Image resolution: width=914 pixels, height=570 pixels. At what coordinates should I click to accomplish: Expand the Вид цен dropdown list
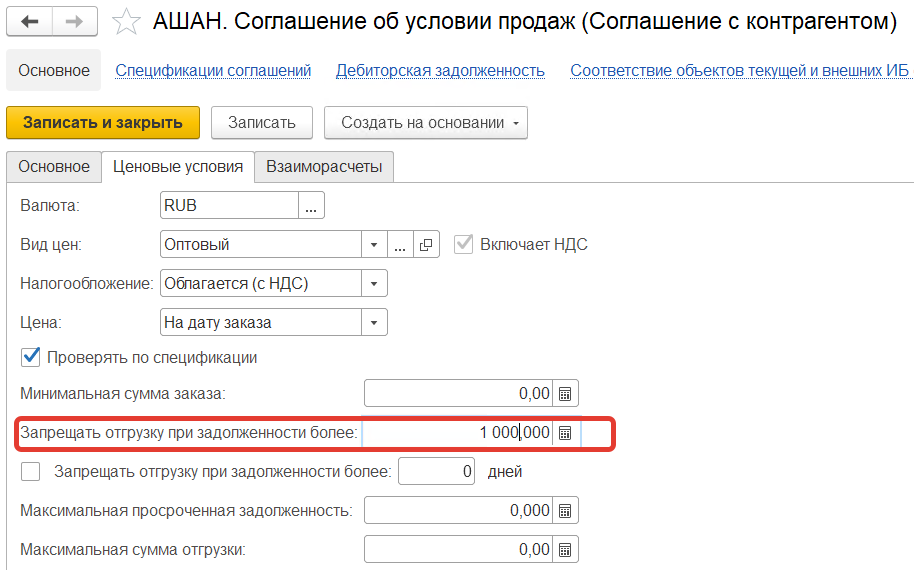[x=374, y=245]
